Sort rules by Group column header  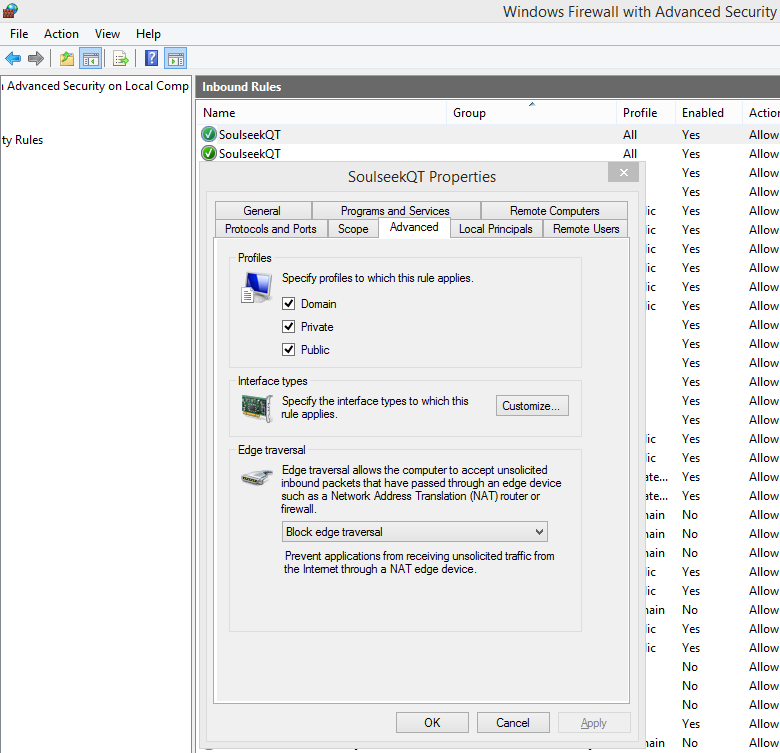click(531, 112)
